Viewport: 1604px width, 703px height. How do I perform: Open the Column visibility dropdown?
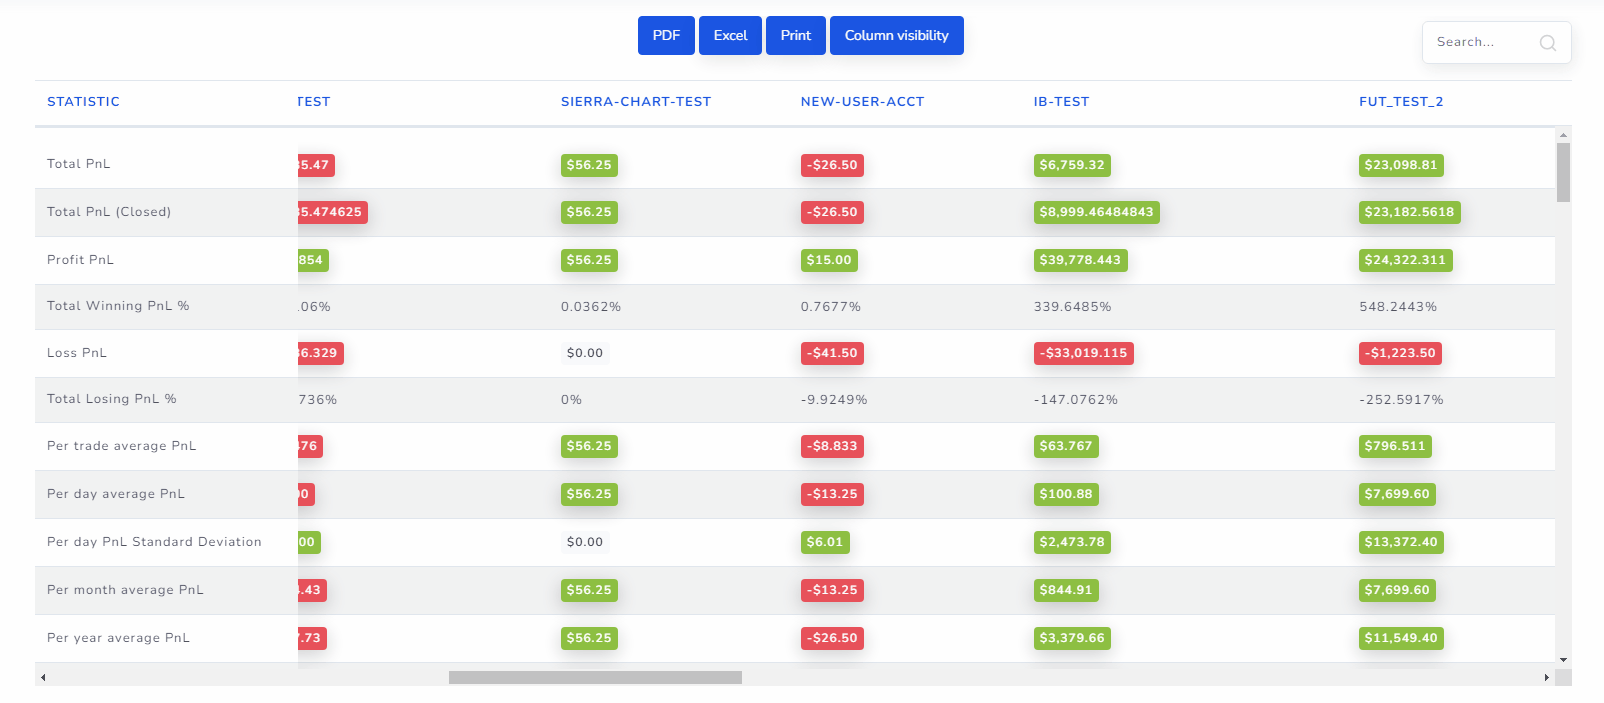pos(897,36)
